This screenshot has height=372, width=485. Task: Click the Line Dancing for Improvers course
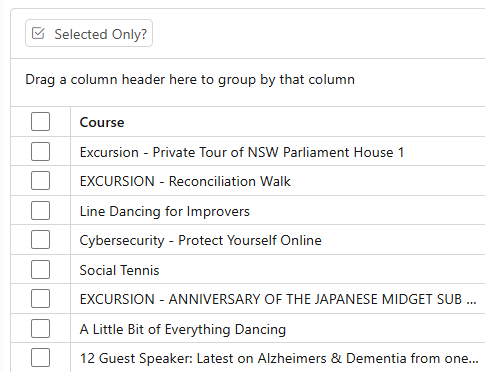(x=165, y=211)
